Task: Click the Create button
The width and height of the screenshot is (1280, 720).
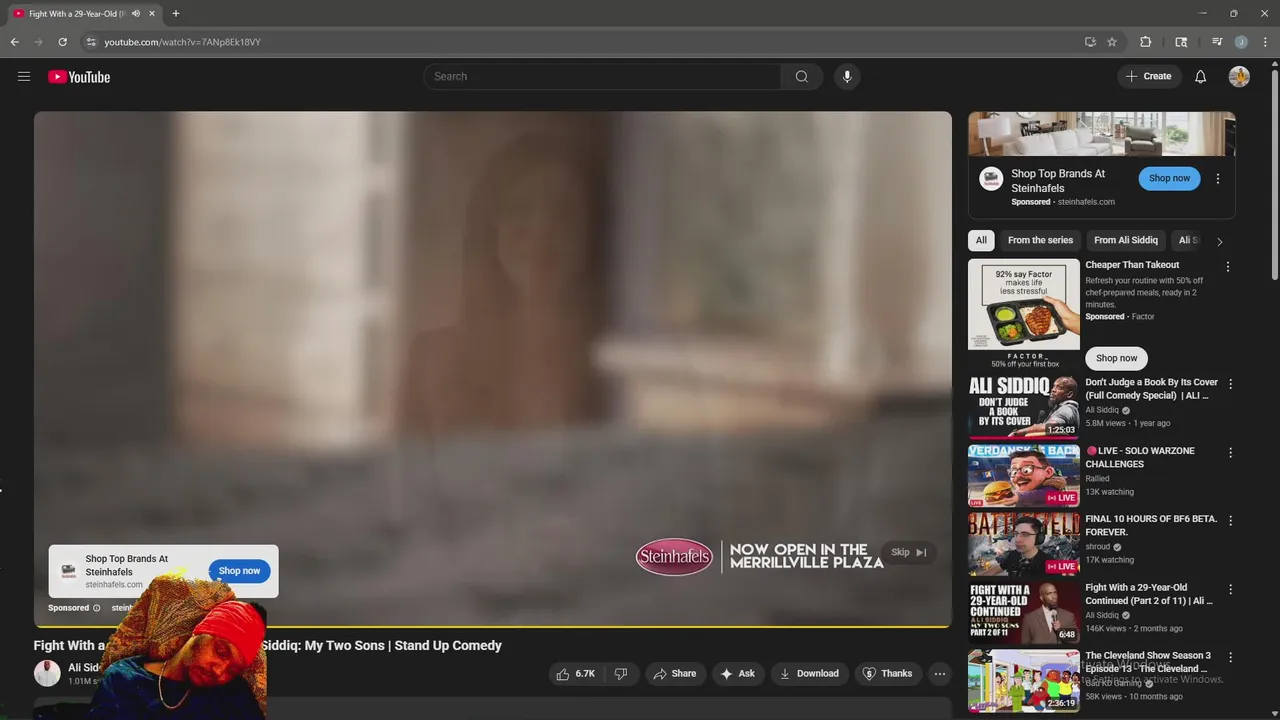Action: [x=1148, y=76]
